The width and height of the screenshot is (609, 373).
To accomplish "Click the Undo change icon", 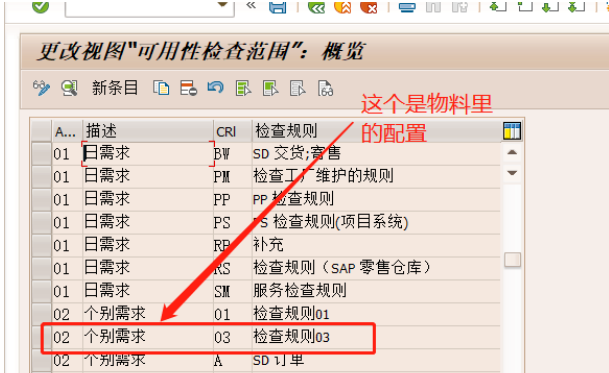I will [x=216, y=87].
